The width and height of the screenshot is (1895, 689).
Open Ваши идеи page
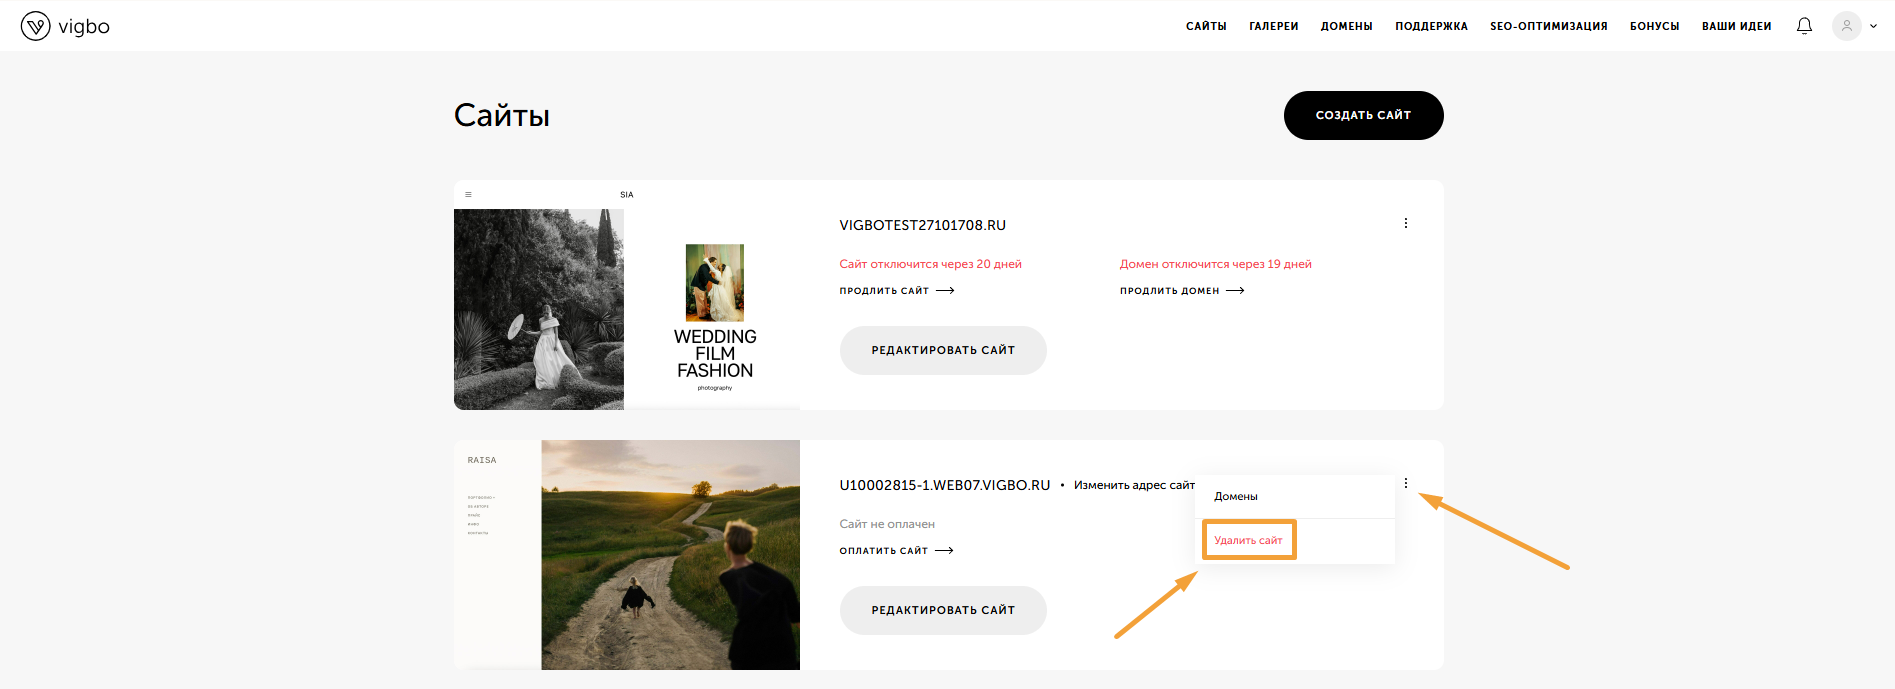coord(1736,26)
